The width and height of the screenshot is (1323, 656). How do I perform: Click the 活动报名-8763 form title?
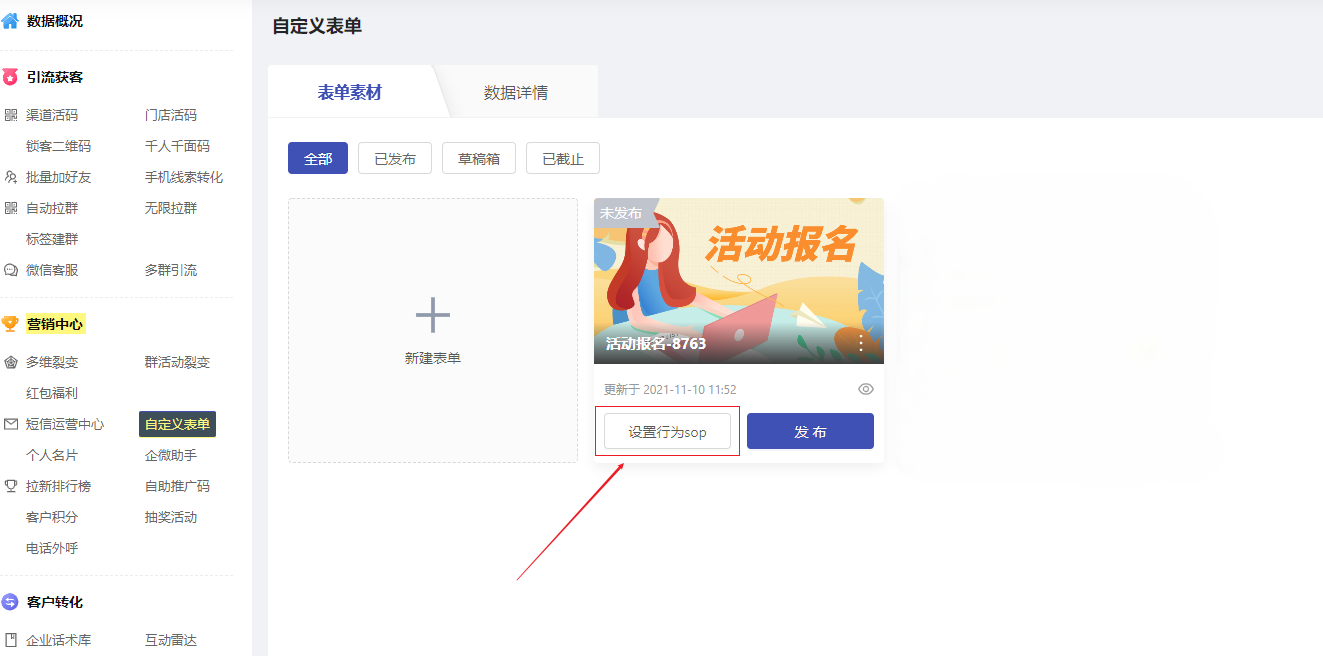pos(656,344)
